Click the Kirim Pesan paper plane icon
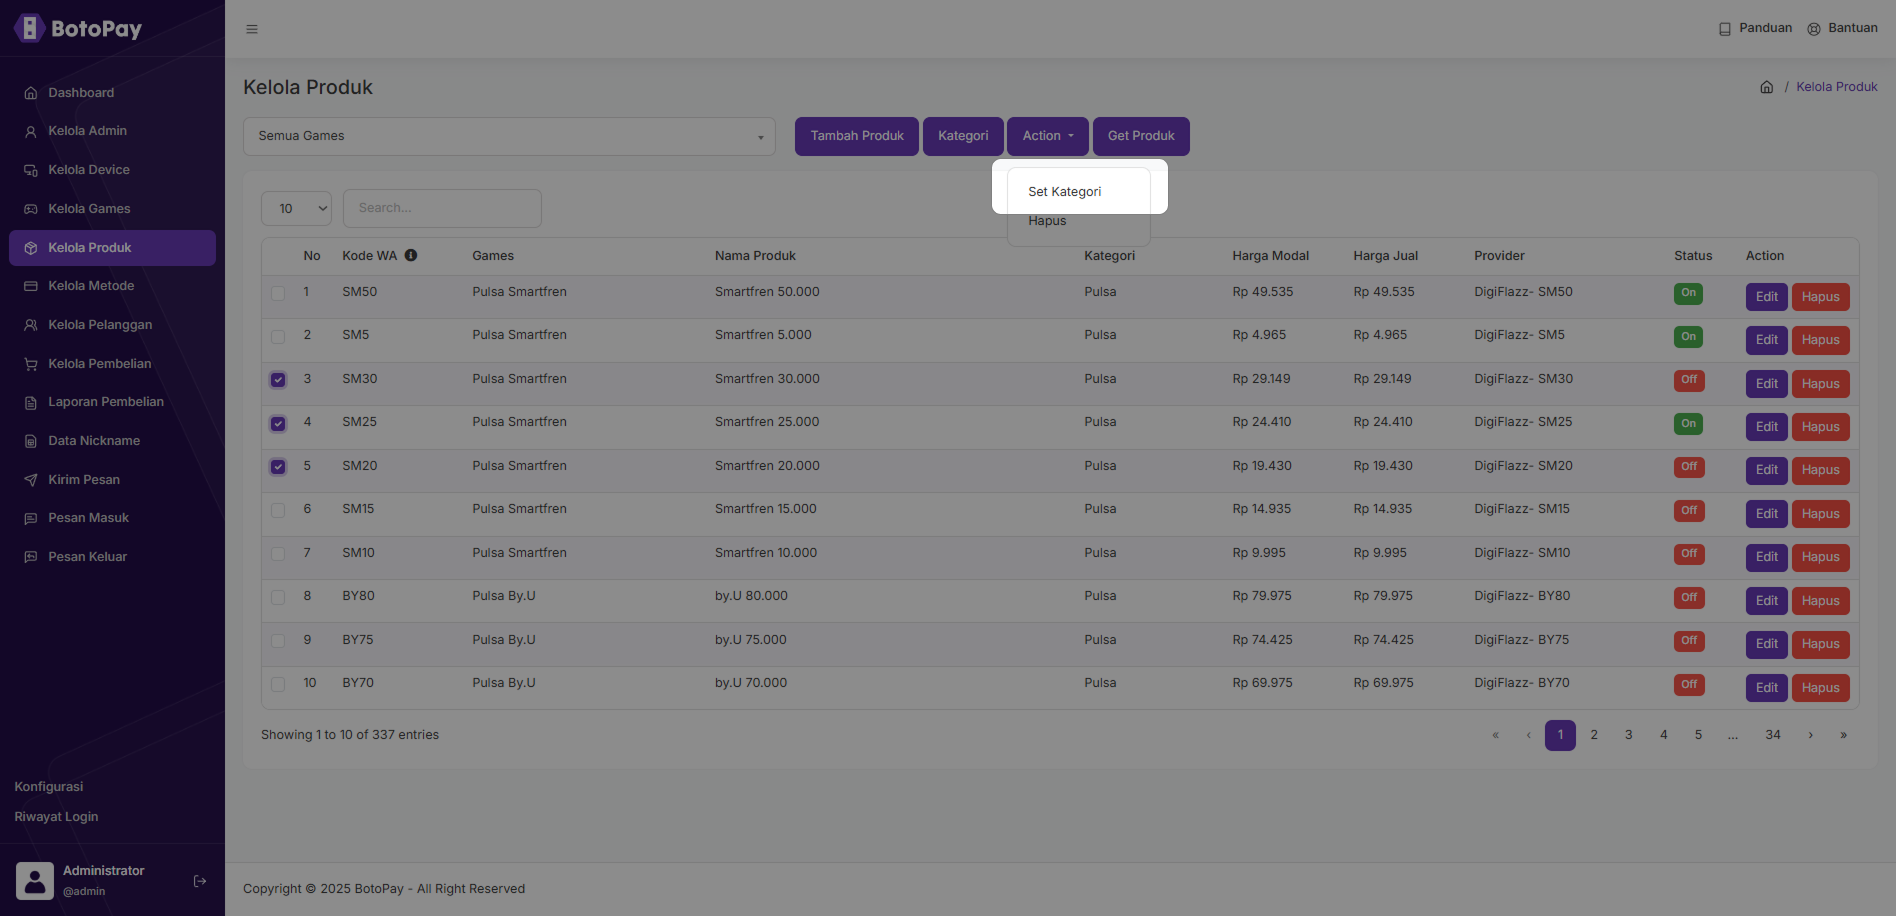The image size is (1896, 916). click(x=31, y=480)
